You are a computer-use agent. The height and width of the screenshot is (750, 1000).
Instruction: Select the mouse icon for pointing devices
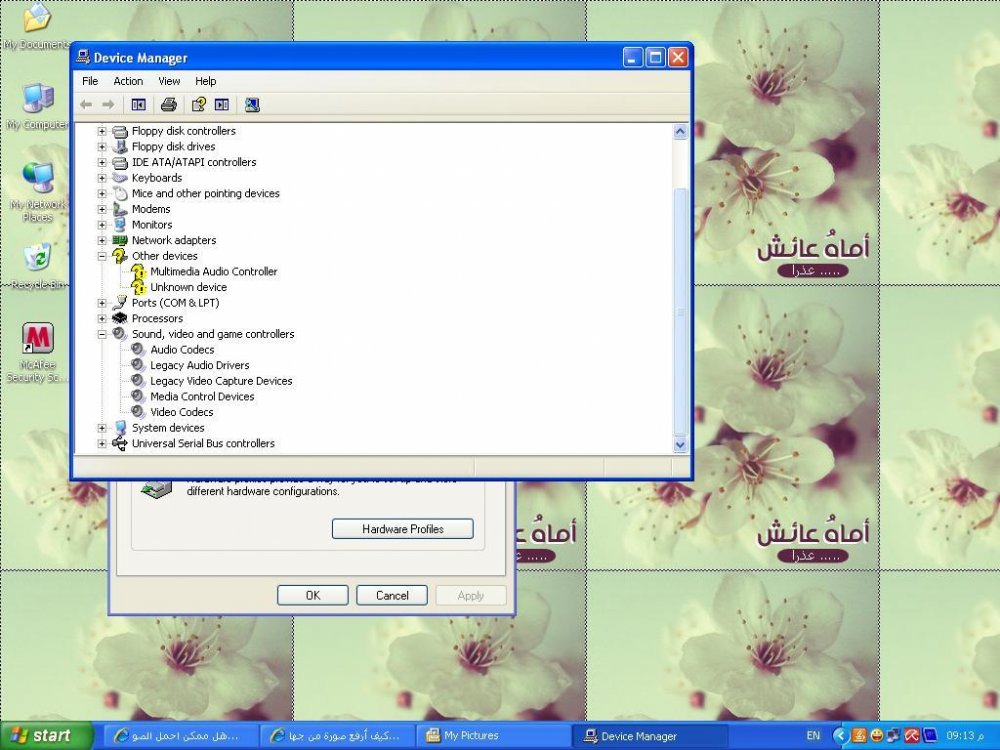click(x=120, y=193)
